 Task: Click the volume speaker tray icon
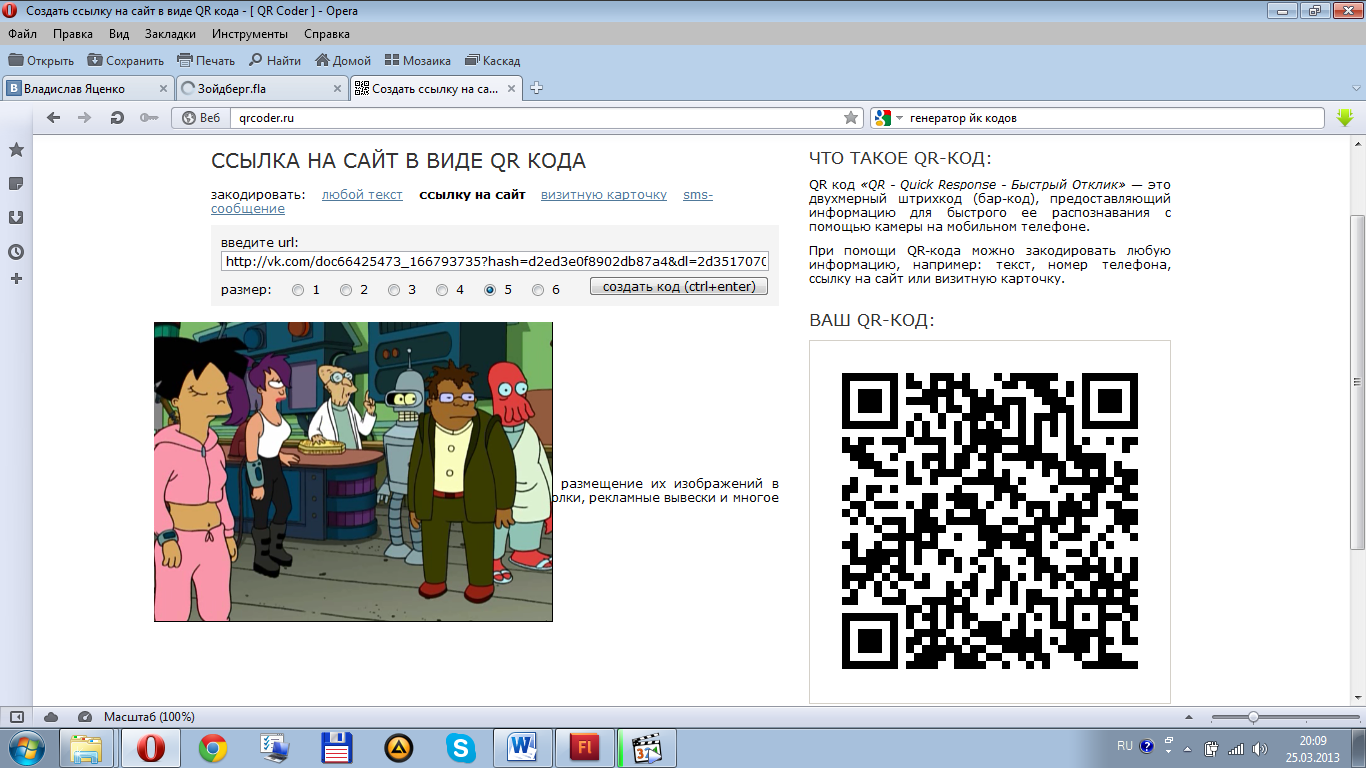(x=1261, y=747)
